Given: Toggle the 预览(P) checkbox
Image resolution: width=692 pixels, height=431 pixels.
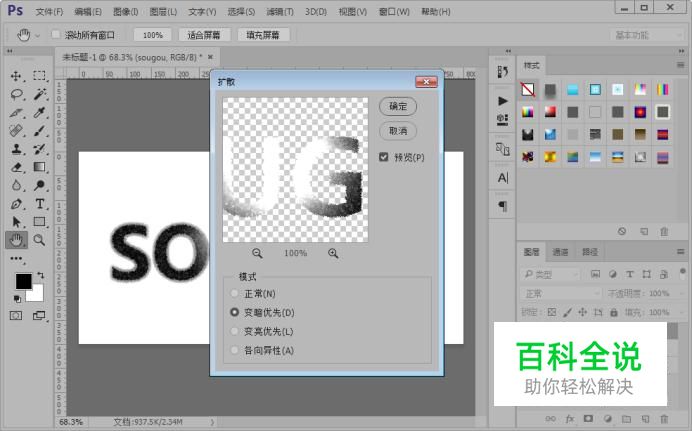Looking at the screenshot, I should tap(384, 157).
